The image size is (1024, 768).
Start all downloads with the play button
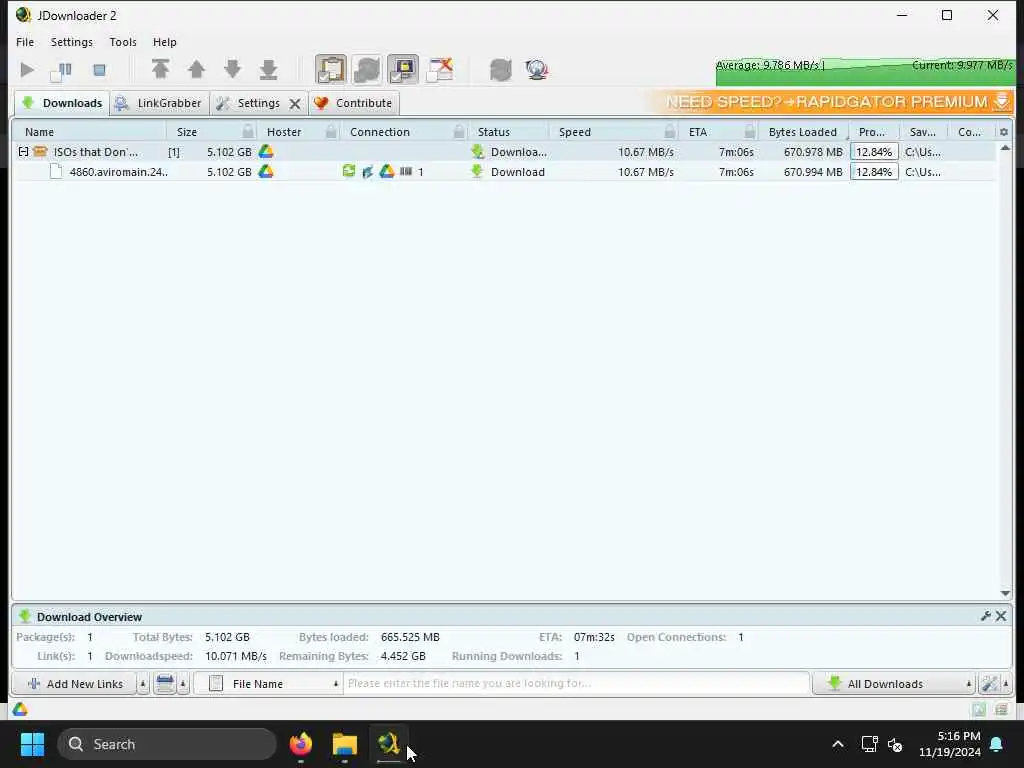27,70
